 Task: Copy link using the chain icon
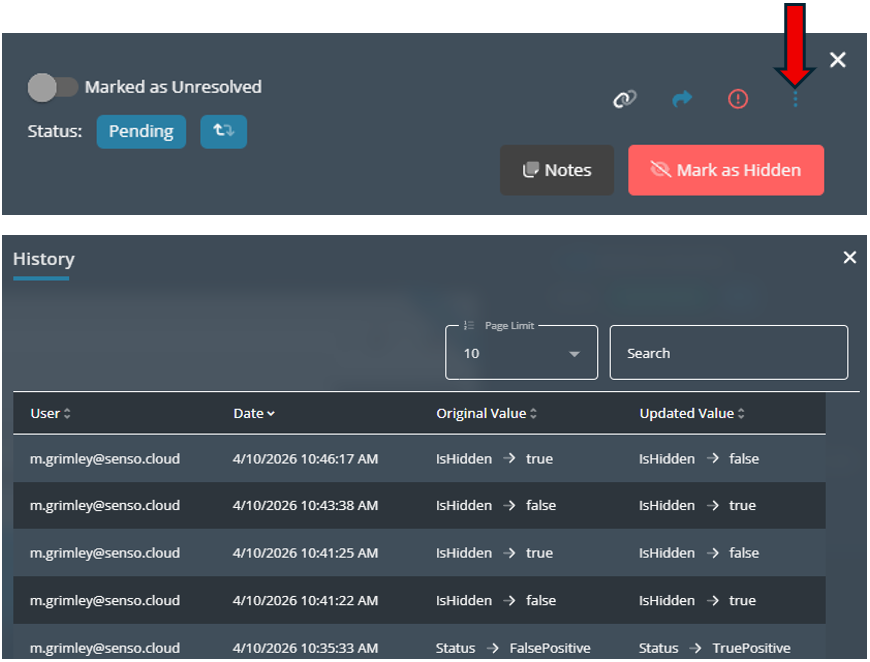625,99
